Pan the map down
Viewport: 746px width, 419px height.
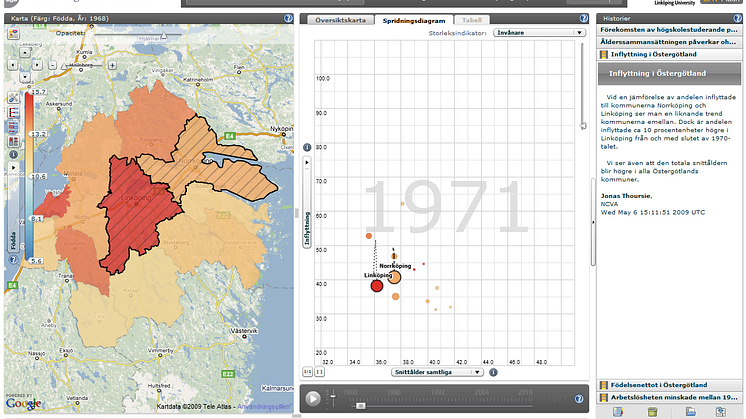tap(25, 77)
